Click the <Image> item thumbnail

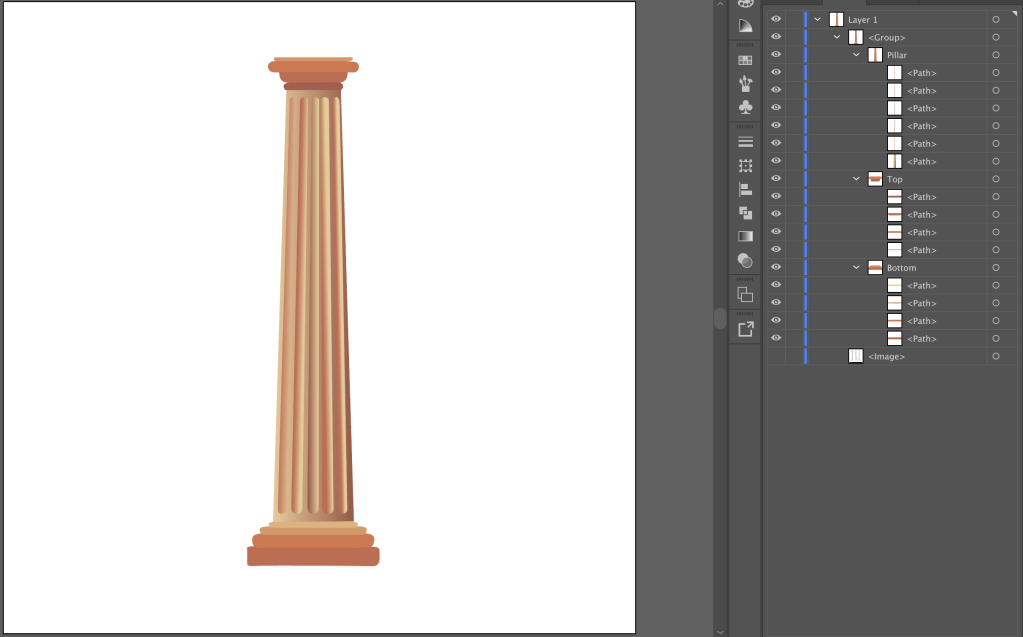856,356
